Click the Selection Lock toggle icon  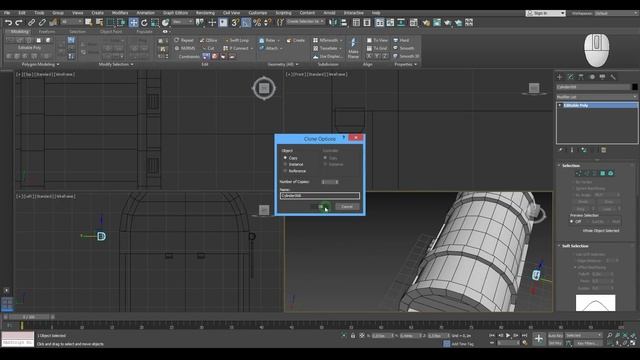[x=353, y=336]
